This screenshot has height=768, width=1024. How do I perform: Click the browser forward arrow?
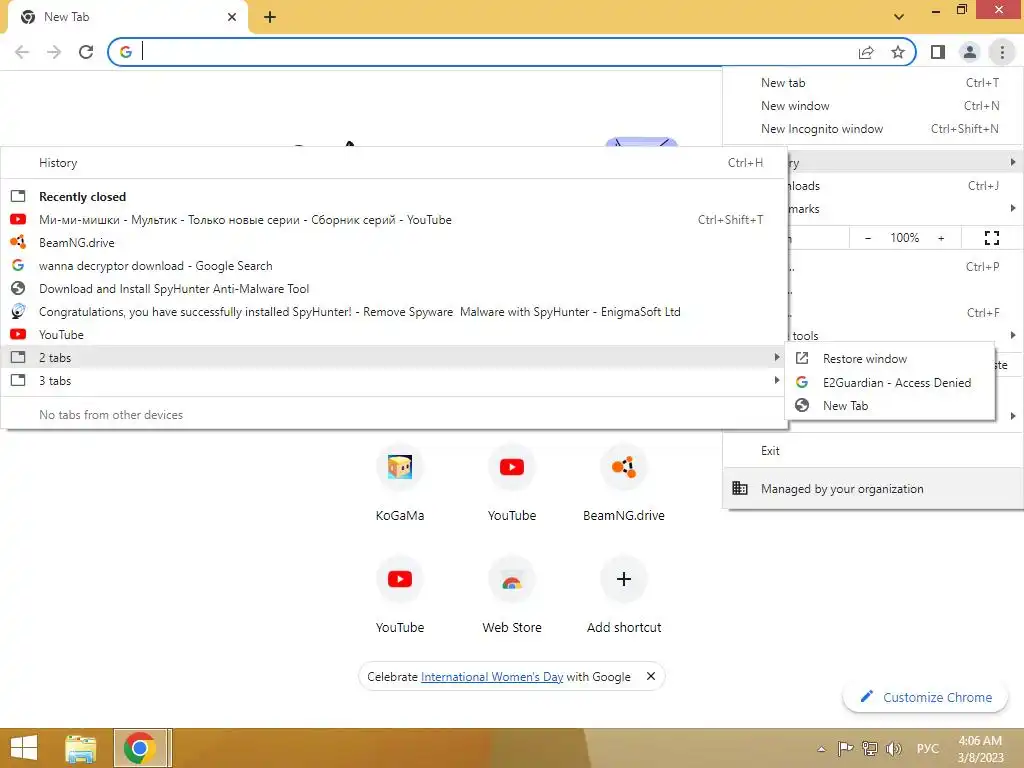pyautogui.click(x=54, y=52)
